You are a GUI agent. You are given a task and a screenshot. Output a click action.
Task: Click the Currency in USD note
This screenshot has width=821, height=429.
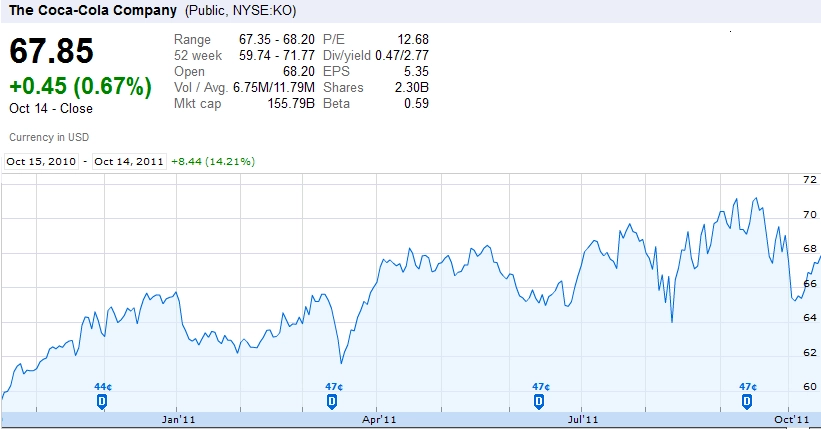tap(49, 137)
